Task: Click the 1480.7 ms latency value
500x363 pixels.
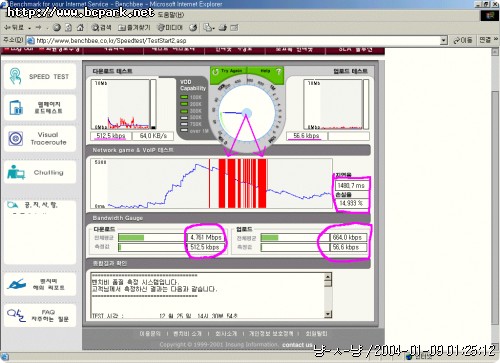Action: pyautogui.click(x=351, y=185)
